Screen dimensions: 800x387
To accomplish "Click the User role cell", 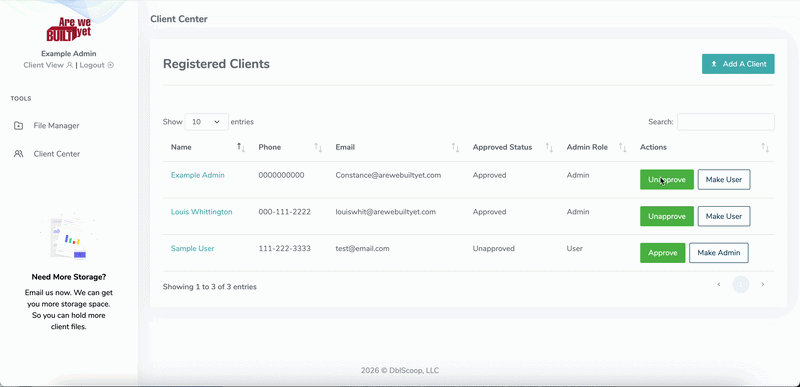I will click(574, 248).
